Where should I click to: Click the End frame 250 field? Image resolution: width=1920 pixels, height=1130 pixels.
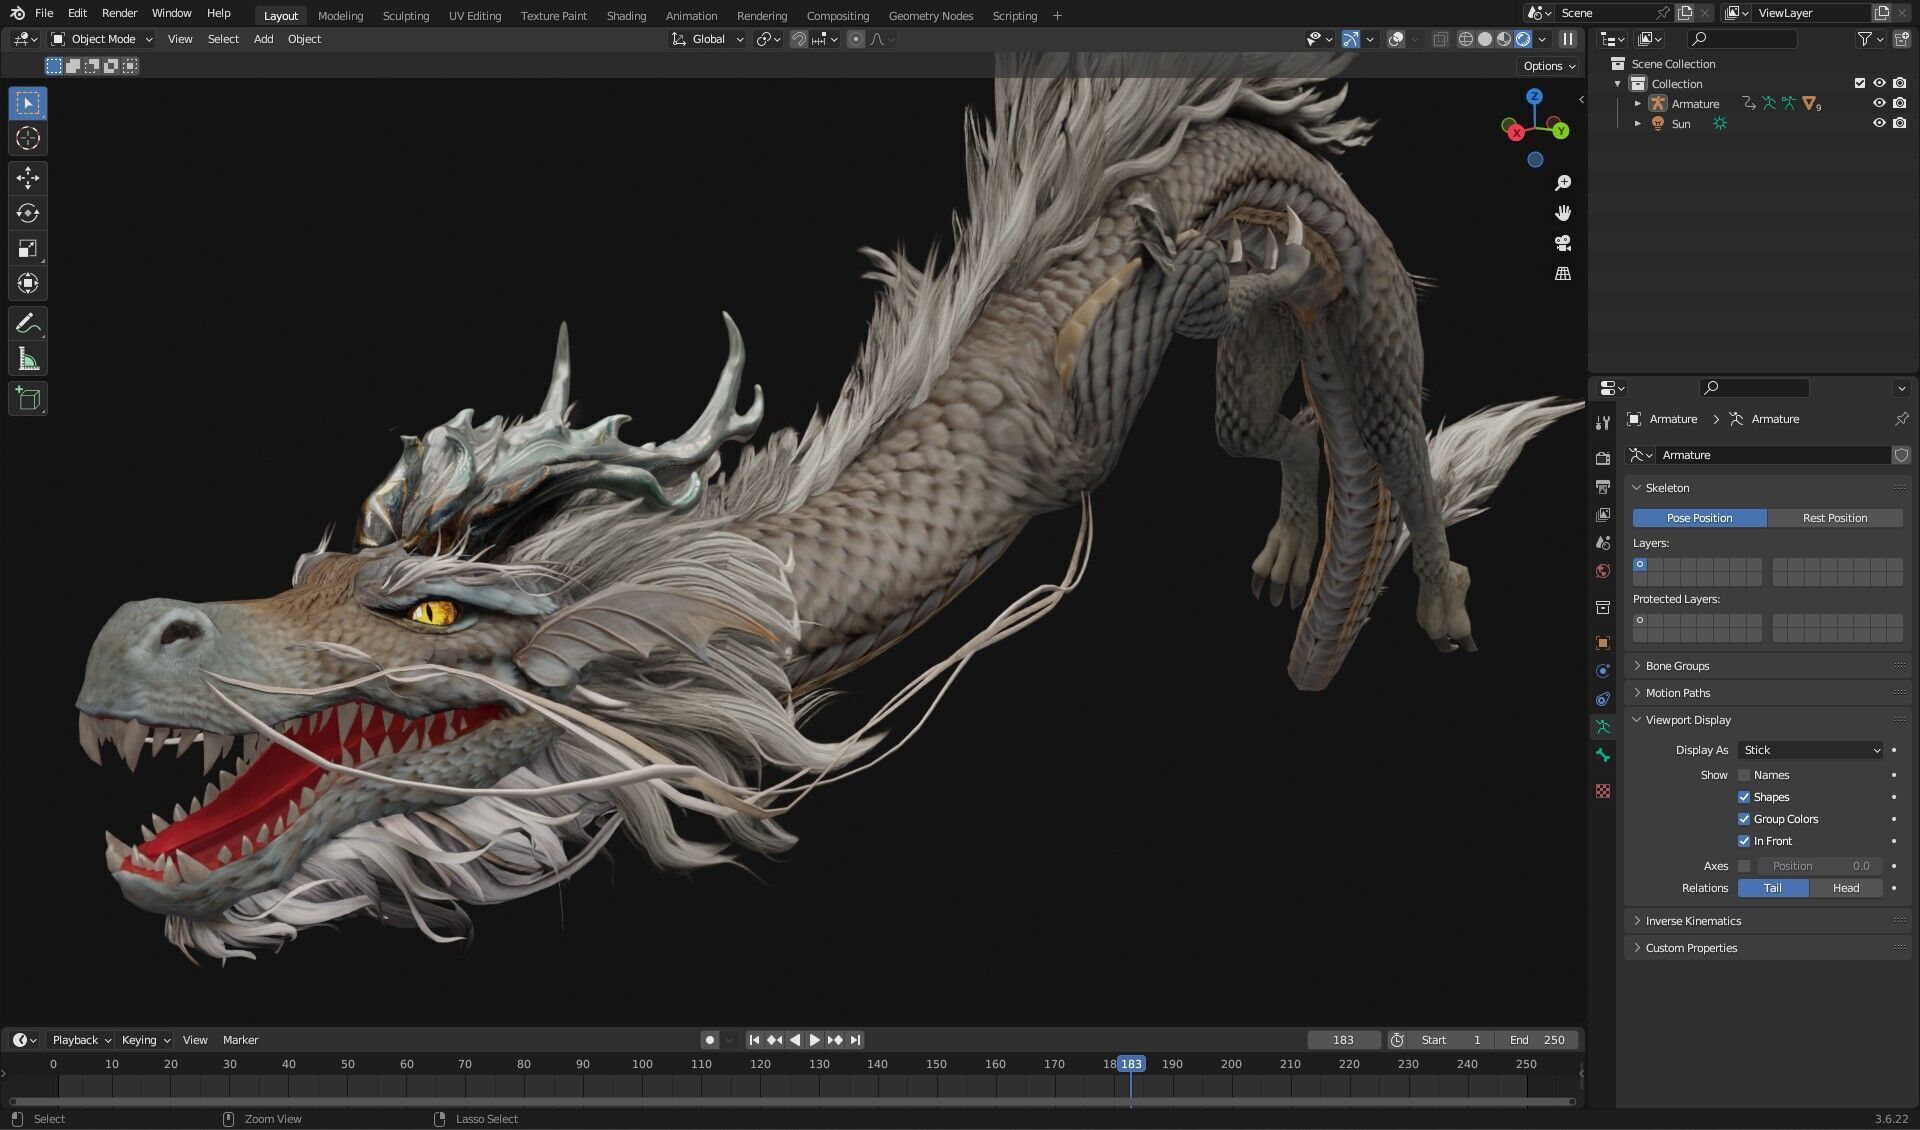click(x=1538, y=1040)
